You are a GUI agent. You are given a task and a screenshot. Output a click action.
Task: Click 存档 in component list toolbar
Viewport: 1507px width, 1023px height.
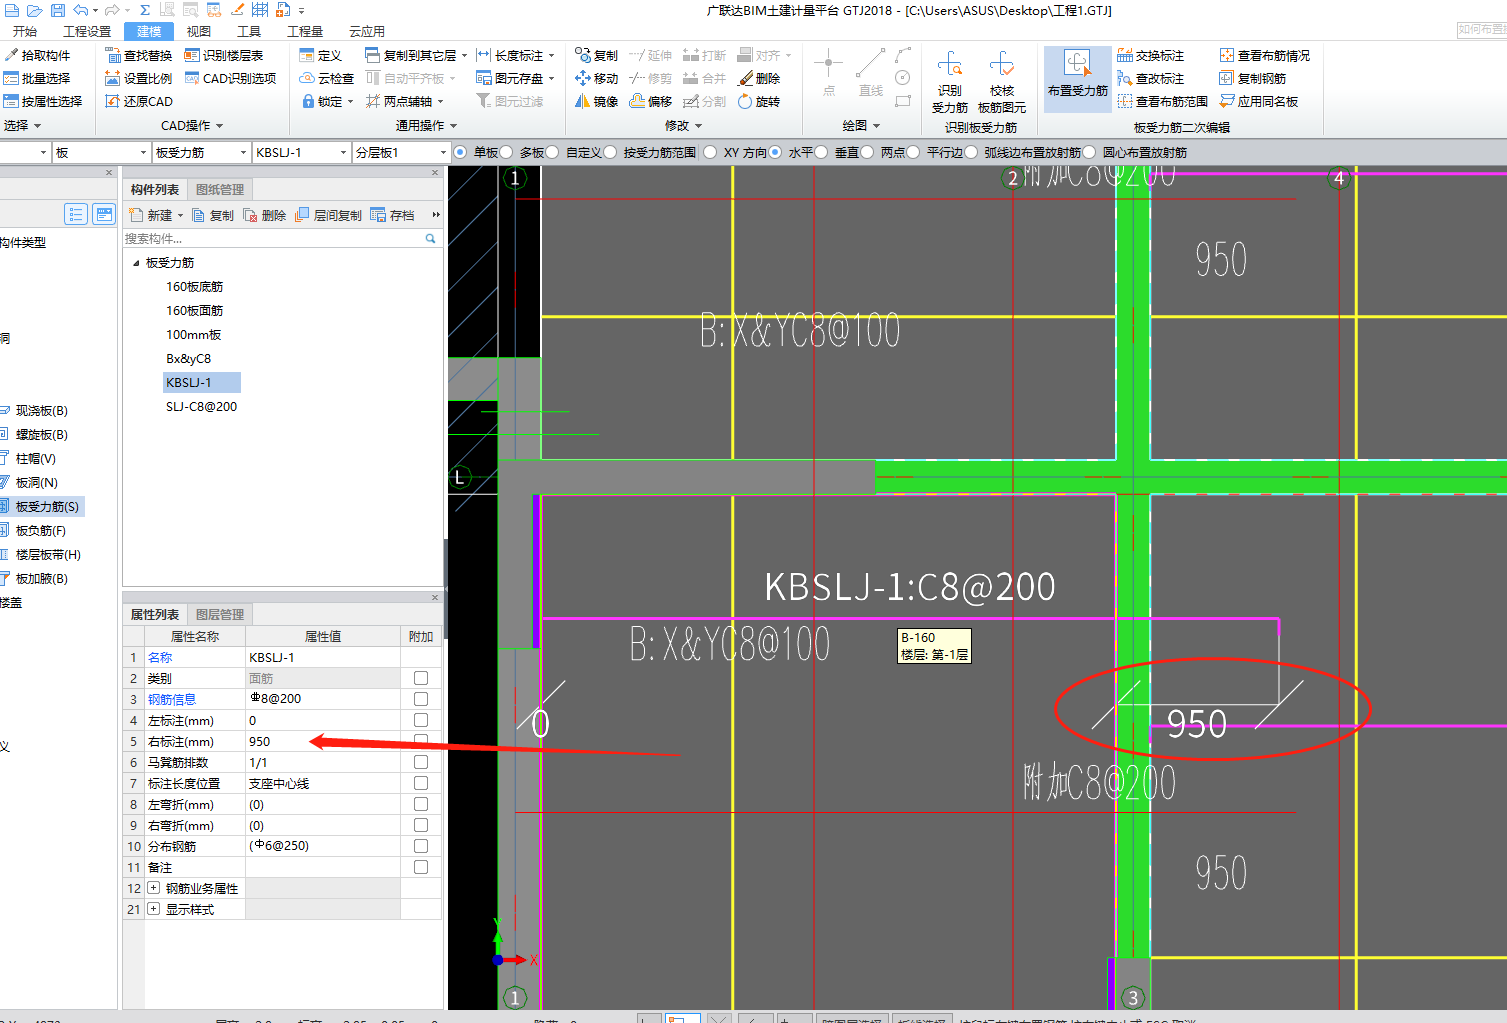click(x=393, y=215)
